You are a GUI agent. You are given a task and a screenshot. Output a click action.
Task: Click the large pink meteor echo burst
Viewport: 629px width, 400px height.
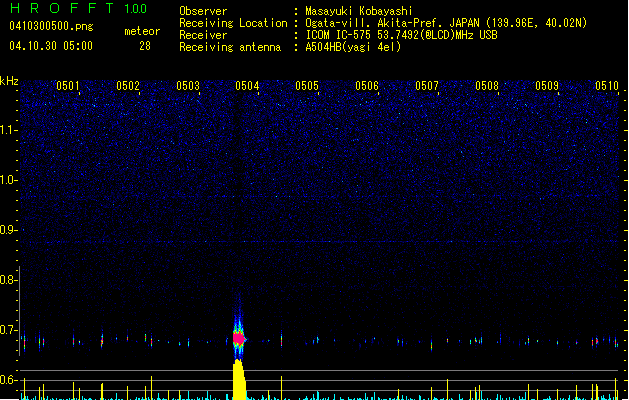click(239, 339)
